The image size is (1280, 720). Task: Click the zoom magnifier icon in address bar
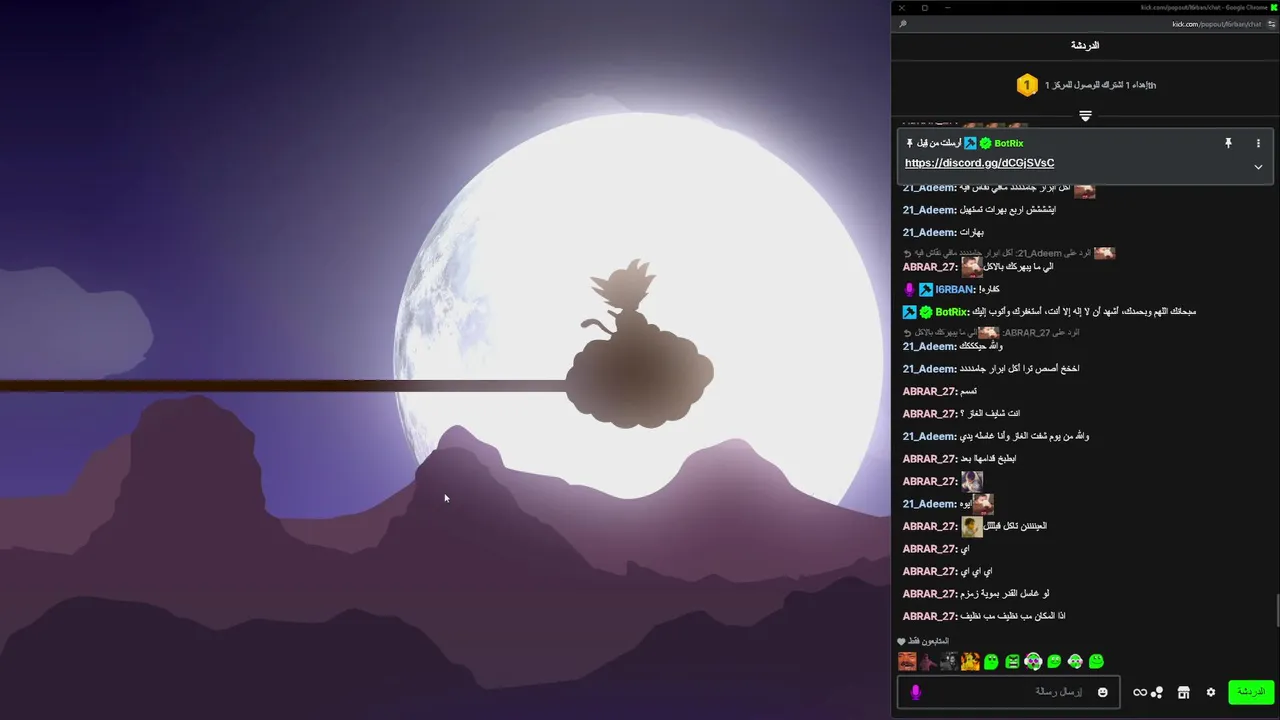903,24
